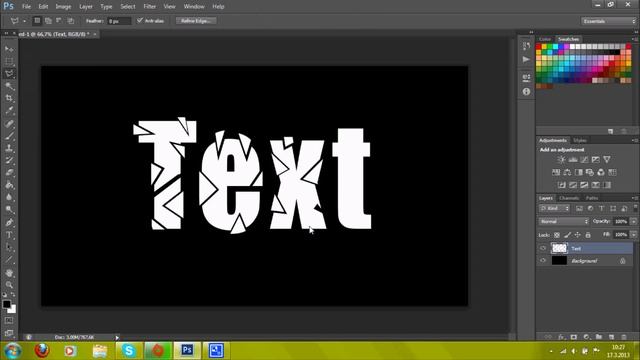The image size is (640, 360).
Task: Open the Fill slider dropdown arrow
Action: (x=633, y=235)
